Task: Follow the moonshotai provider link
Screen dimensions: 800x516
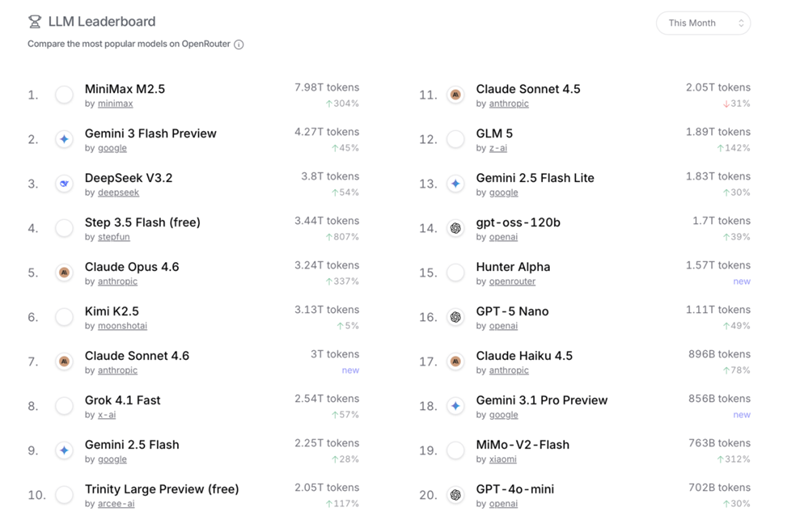Action: tap(123, 326)
